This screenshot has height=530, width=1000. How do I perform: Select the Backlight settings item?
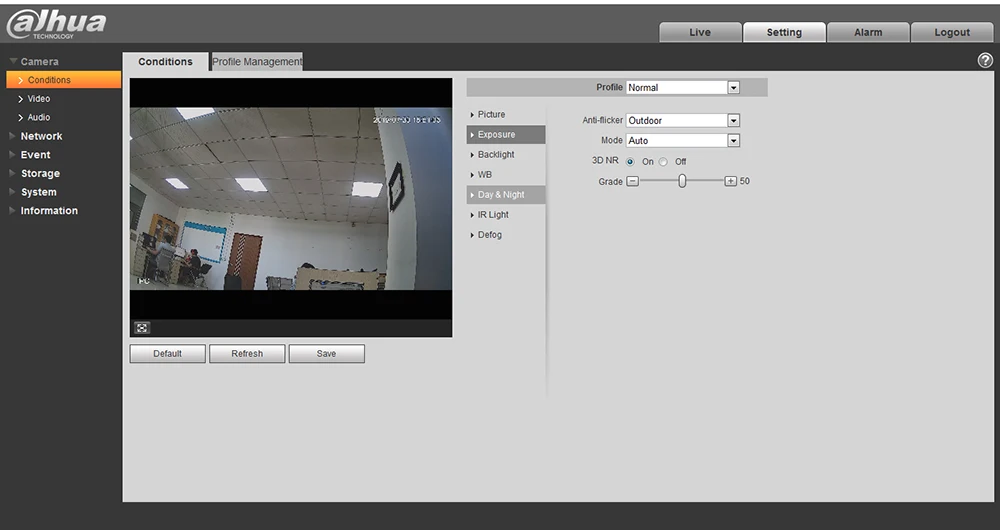point(506,154)
